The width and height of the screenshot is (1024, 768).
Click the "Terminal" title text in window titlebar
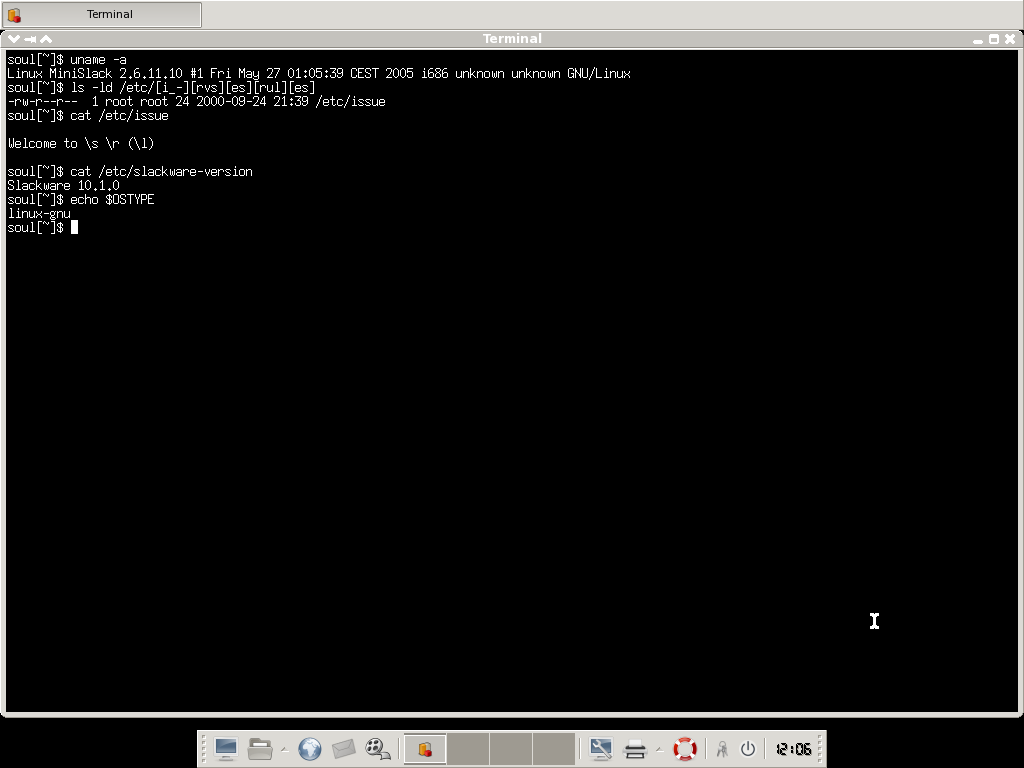[x=512, y=39]
